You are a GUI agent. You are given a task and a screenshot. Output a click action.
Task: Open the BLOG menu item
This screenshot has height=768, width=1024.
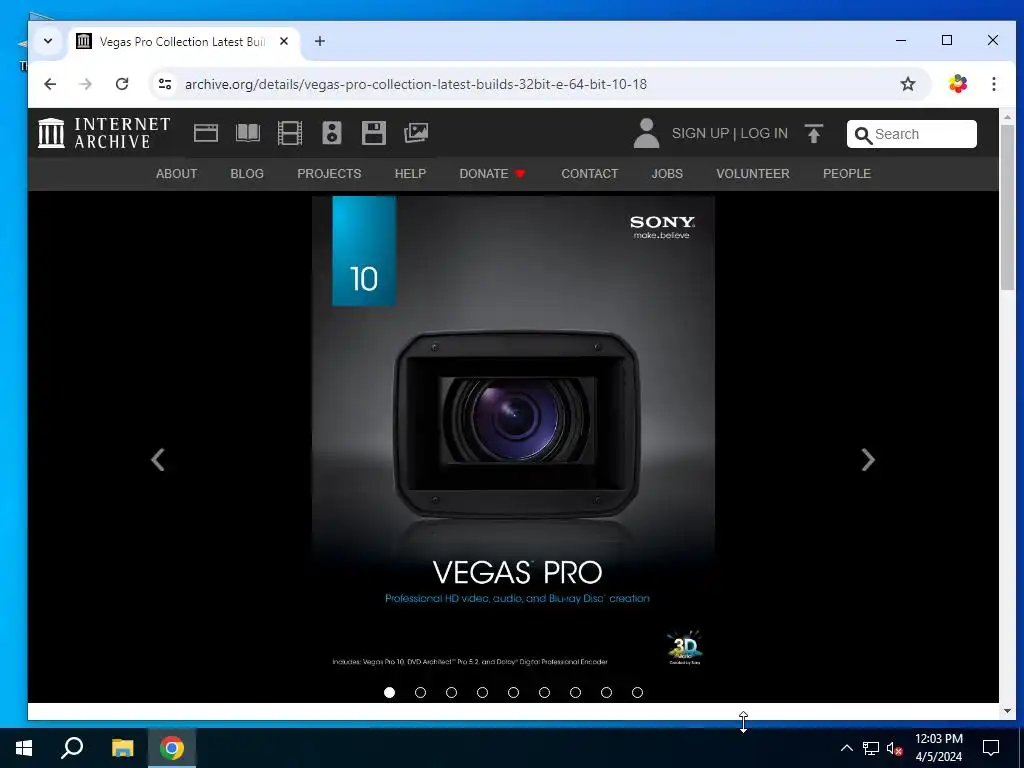[x=247, y=174]
